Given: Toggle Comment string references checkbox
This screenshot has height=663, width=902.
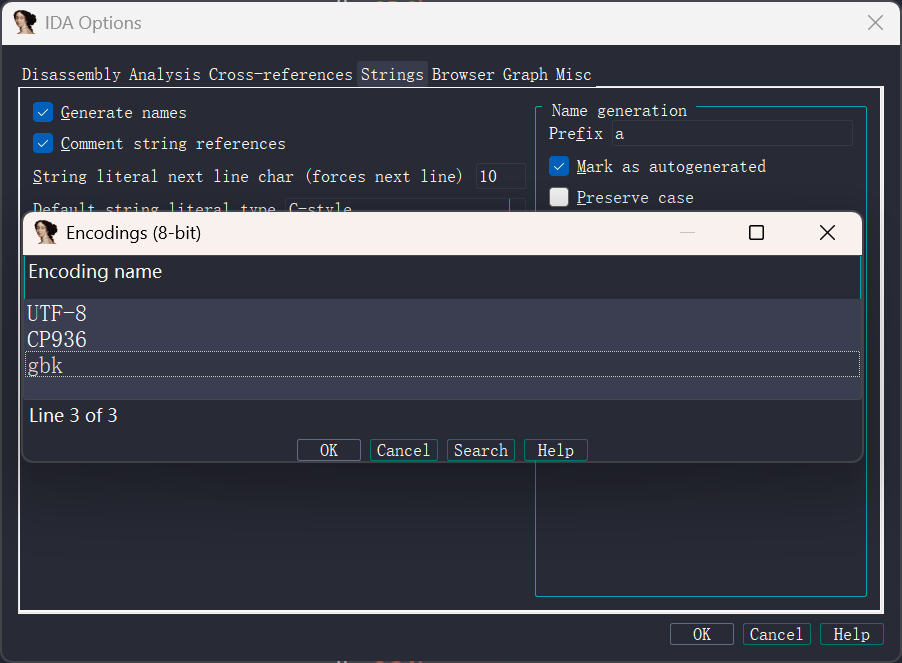Looking at the screenshot, I should (43, 143).
